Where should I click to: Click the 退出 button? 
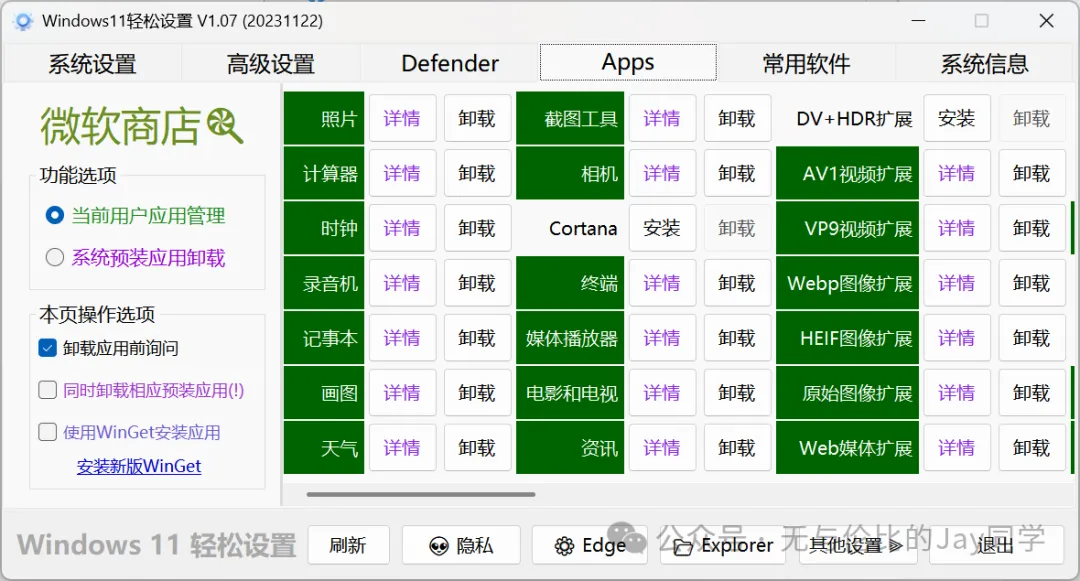pos(995,545)
